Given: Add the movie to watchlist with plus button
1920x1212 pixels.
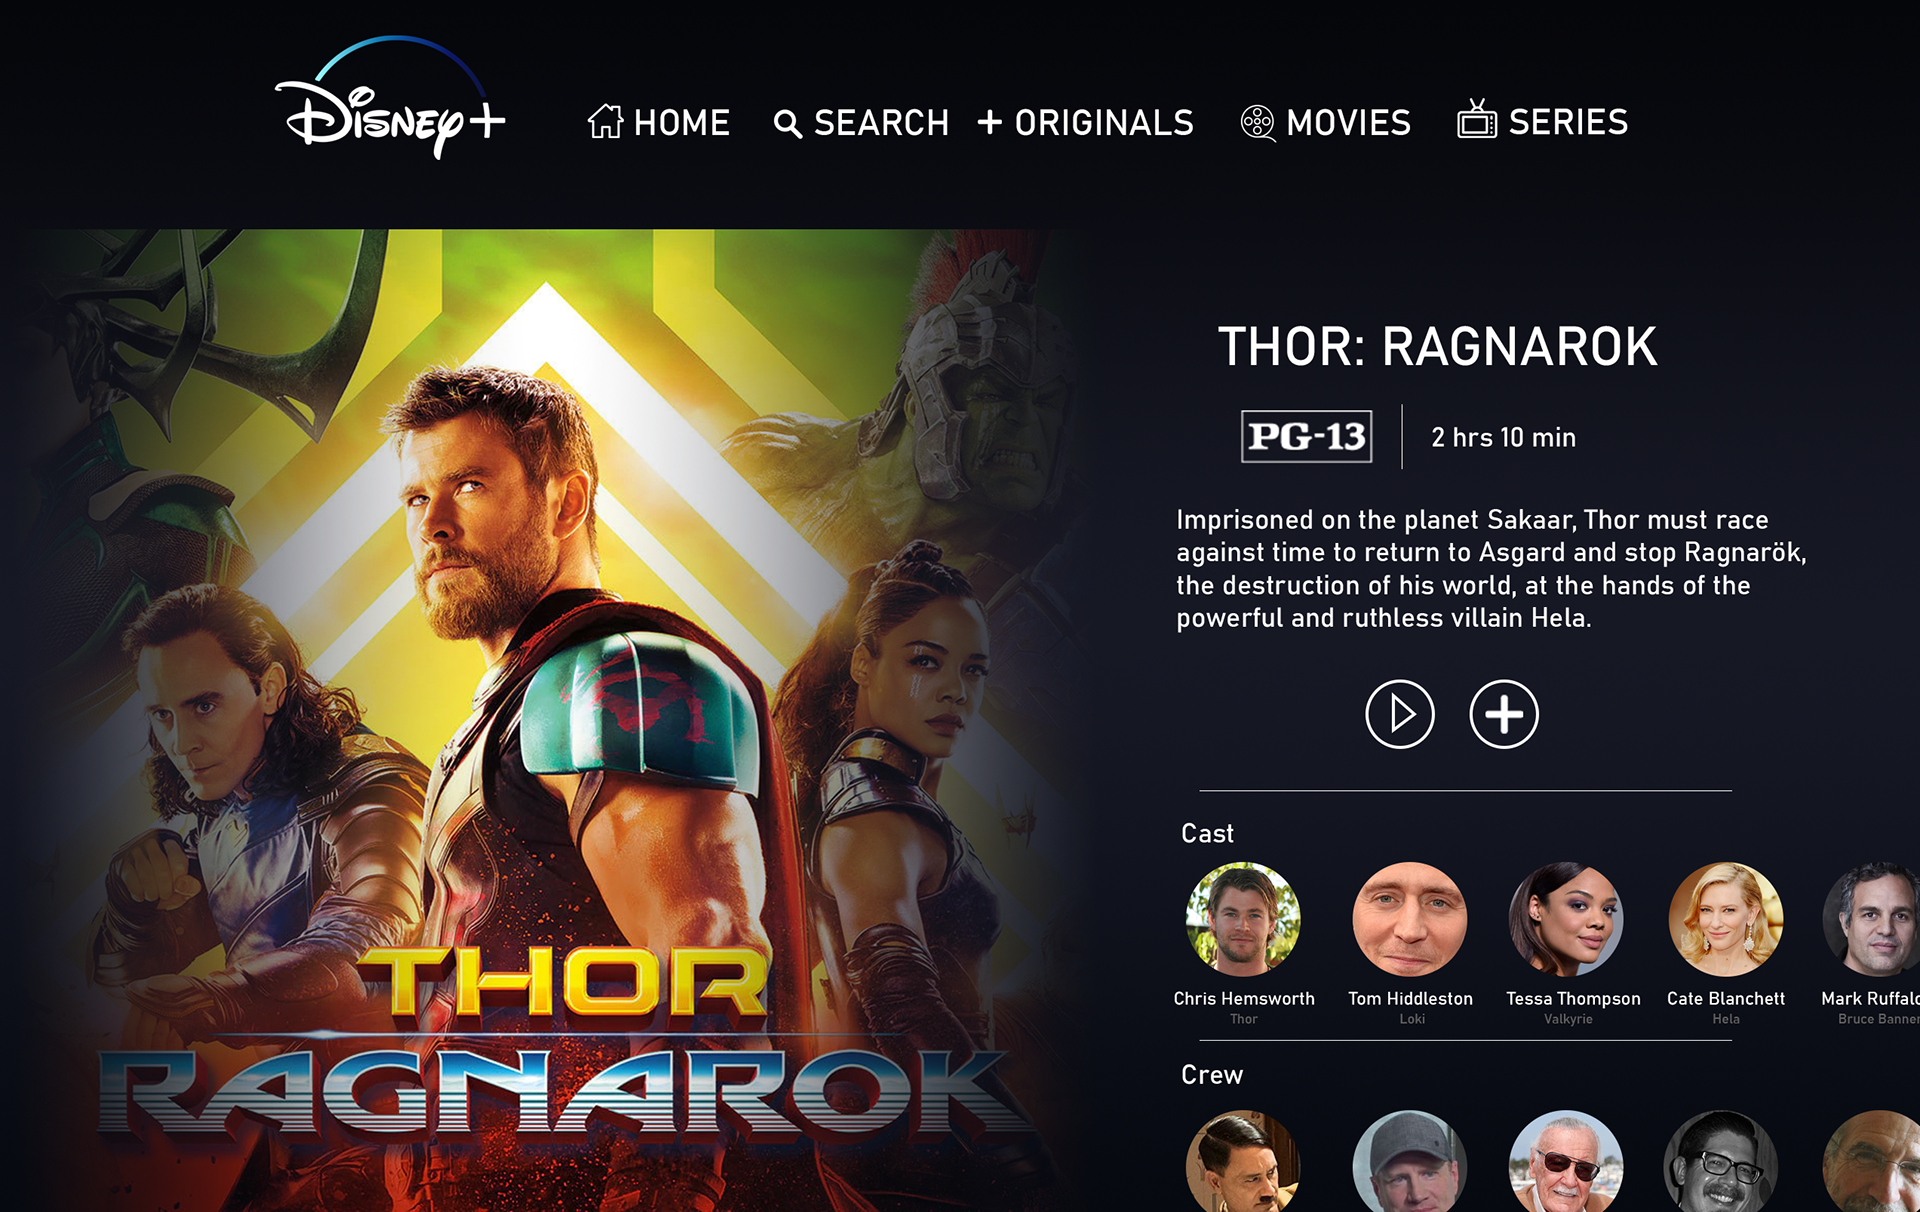Looking at the screenshot, I should tap(1504, 714).
